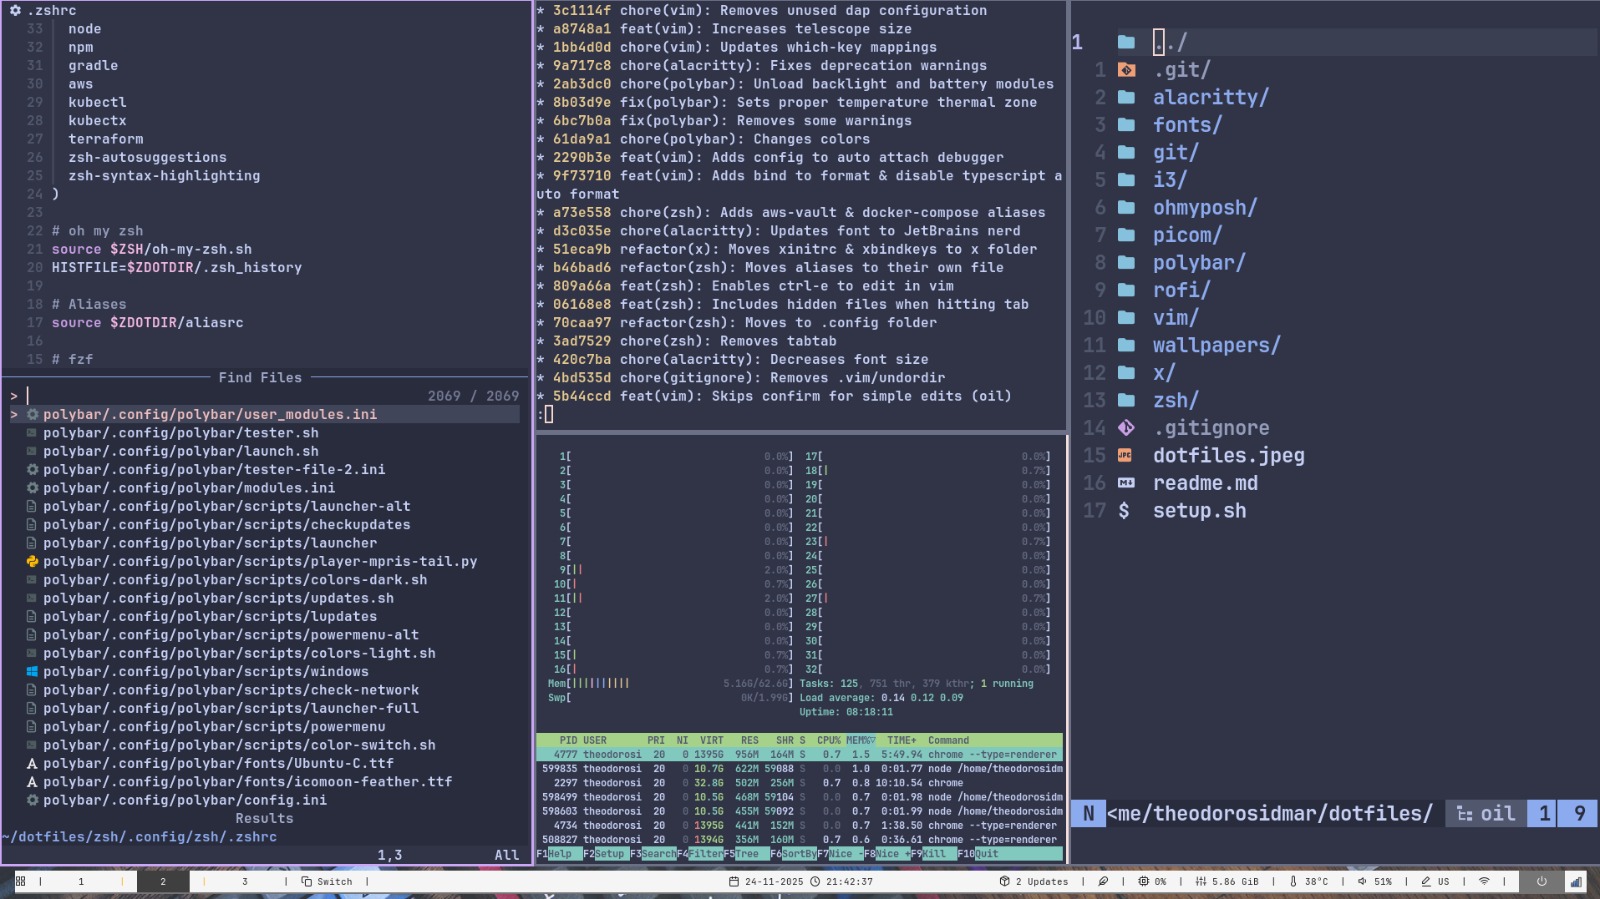
Task: Click the JPG icon next to dotfiles.jpeg
Action: click(1125, 455)
